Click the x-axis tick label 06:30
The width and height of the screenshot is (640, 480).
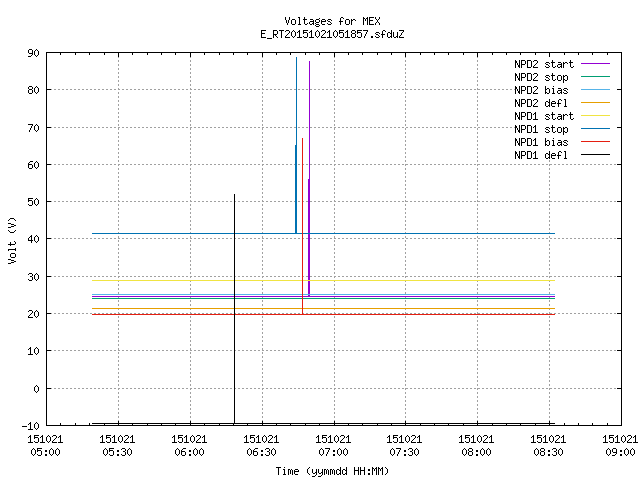click(261, 452)
